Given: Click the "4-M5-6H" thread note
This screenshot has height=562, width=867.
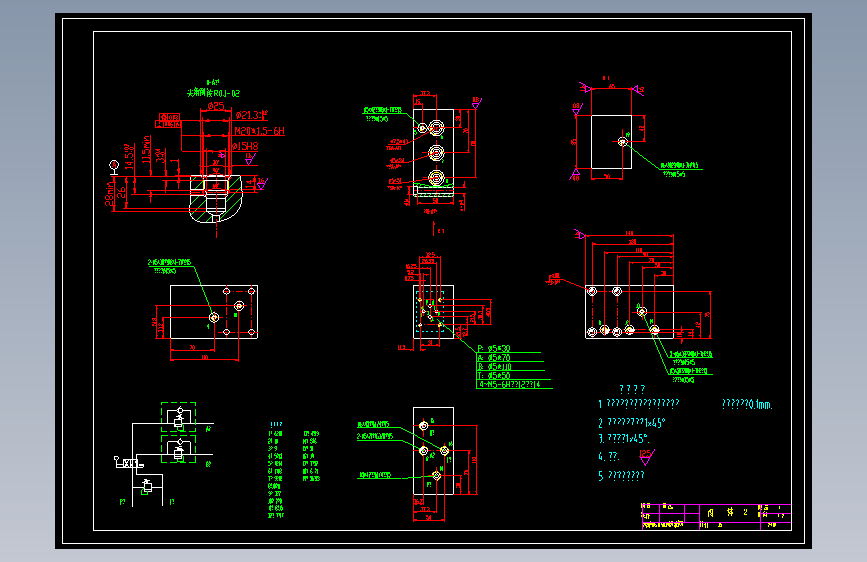Looking at the screenshot, I should pyautogui.click(x=509, y=384).
